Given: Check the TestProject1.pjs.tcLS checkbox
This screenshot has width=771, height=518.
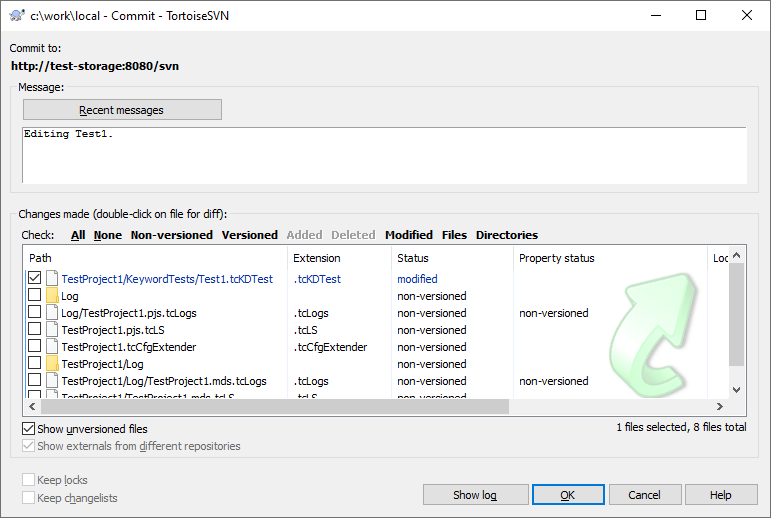Looking at the screenshot, I should tap(35, 330).
